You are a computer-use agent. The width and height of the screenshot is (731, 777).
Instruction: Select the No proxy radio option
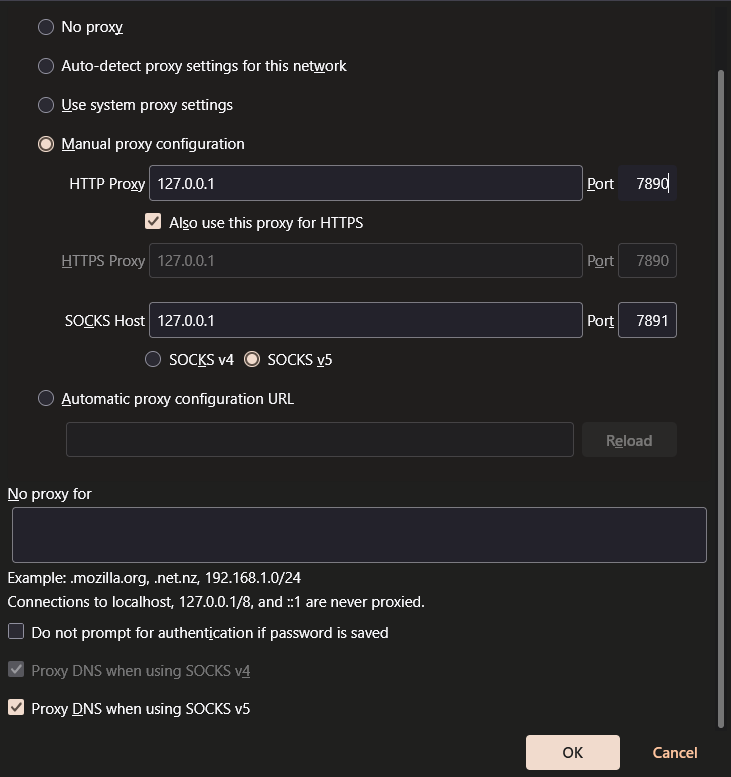[46, 27]
